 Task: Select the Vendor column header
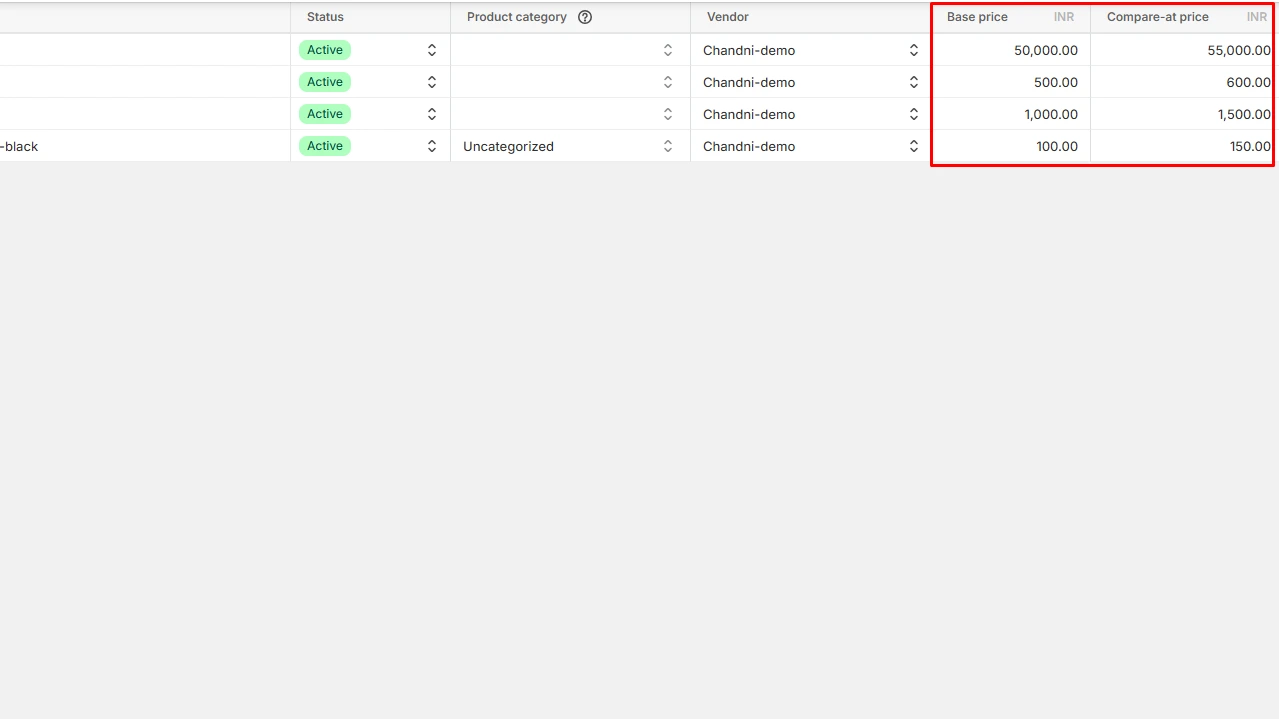point(810,17)
